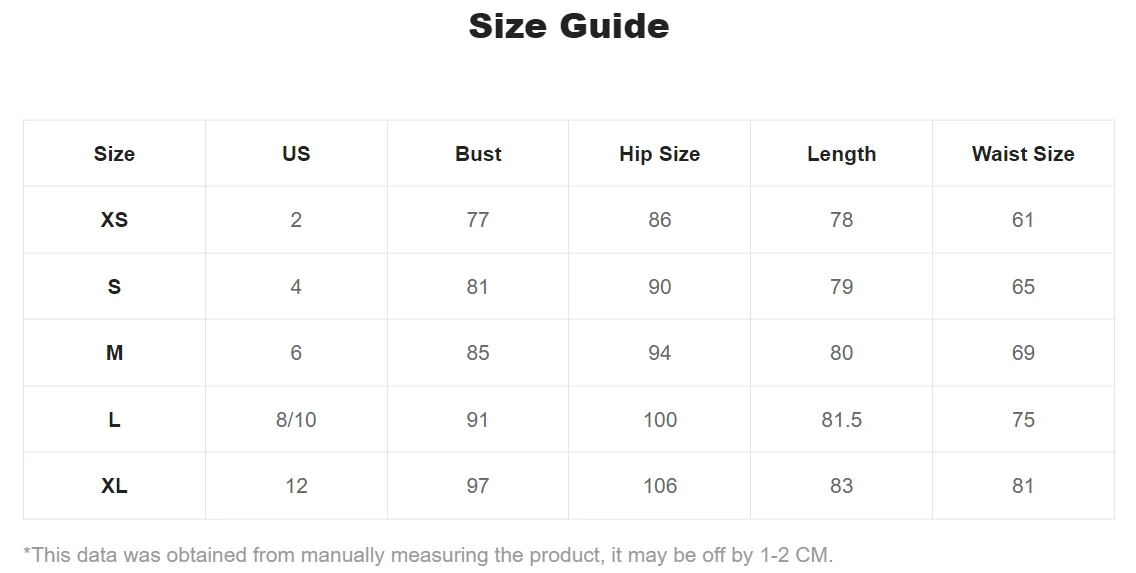Screen dimensions: 1136x573
Task: Click the M bust value 85
Action: click(x=478, y=353)
